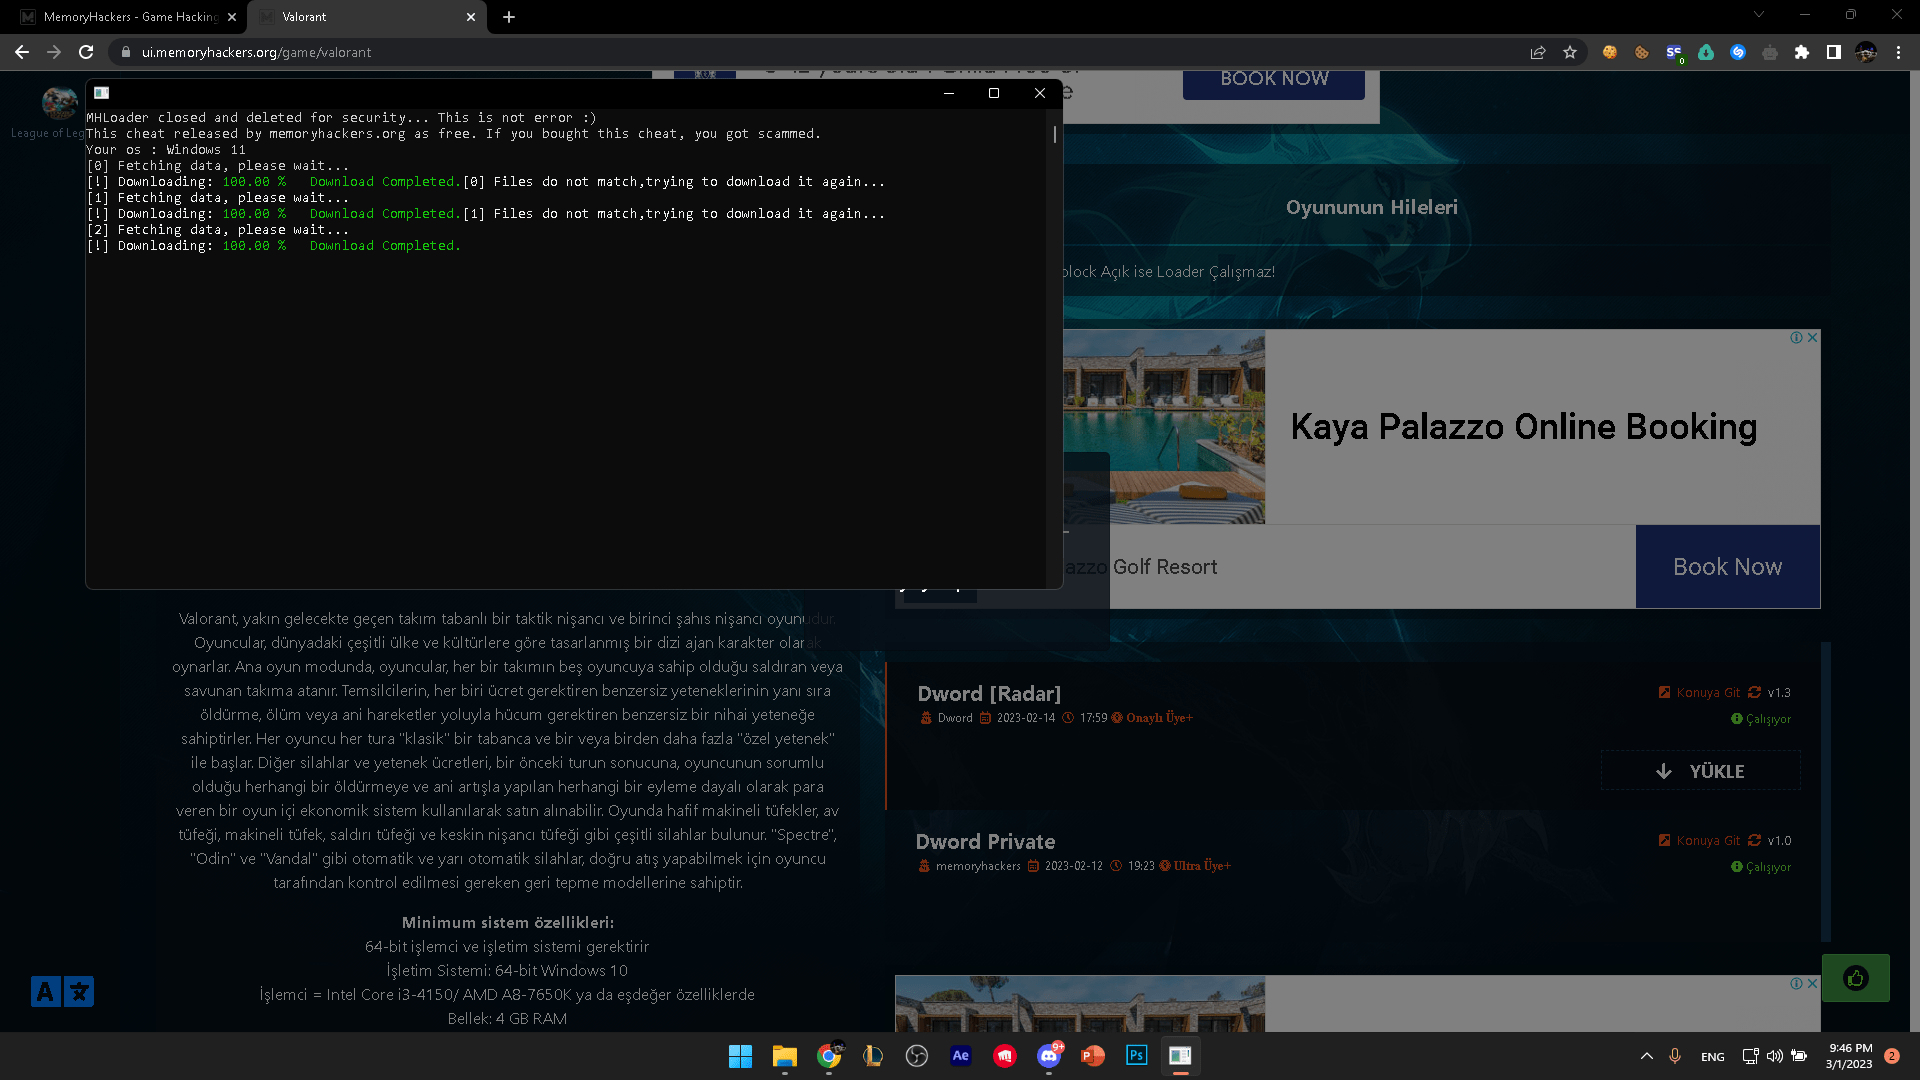The image size is (1920, 1080).
Task: Open the bitten cookie extension icon
Action: coord(1642,52)
